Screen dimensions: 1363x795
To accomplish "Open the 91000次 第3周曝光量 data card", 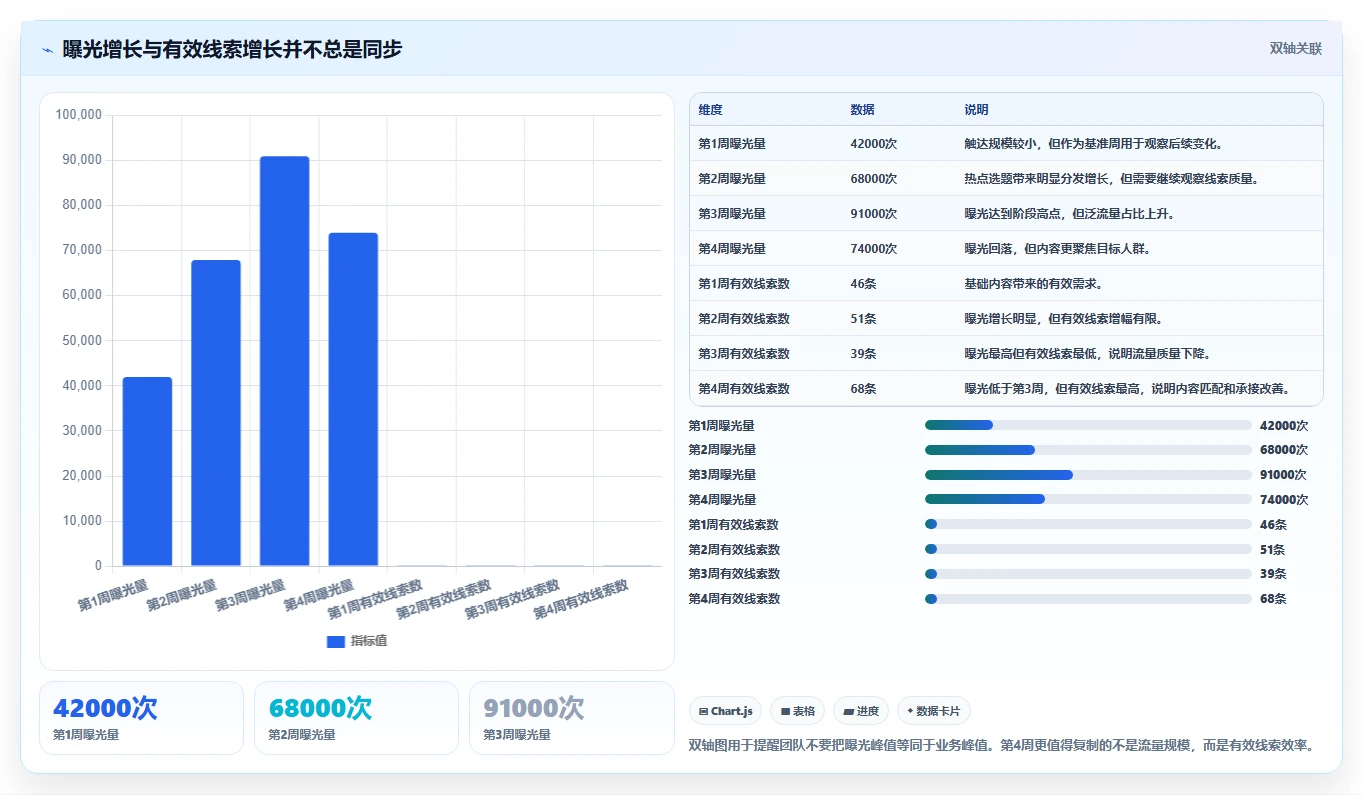I will (x=572, y=718).
